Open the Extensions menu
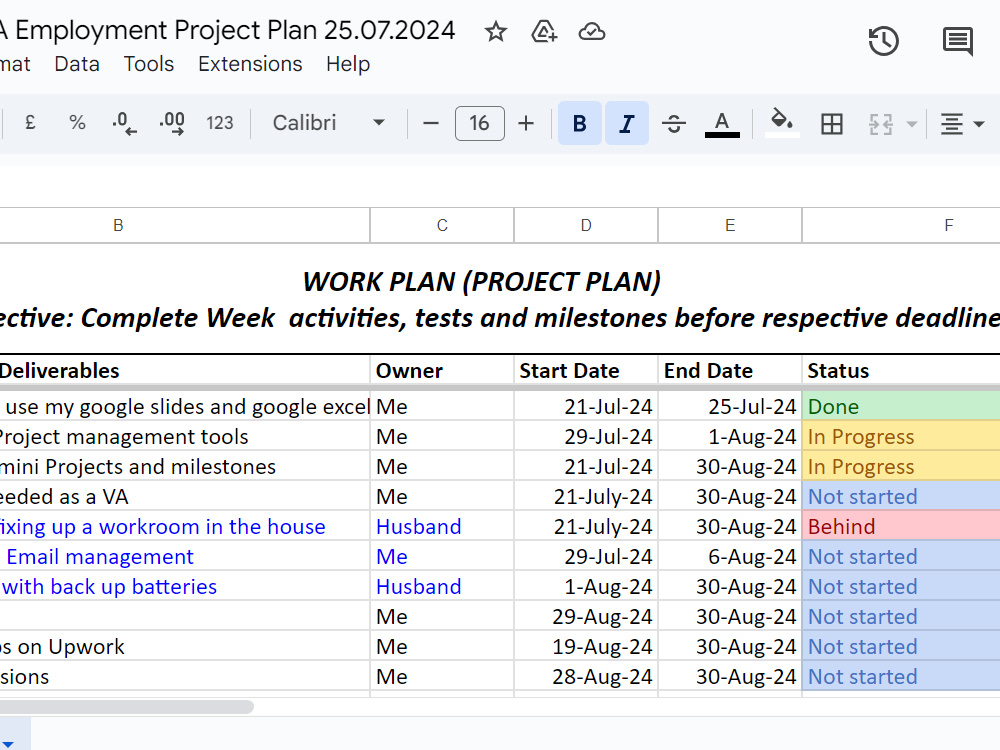 pos(250,64)
